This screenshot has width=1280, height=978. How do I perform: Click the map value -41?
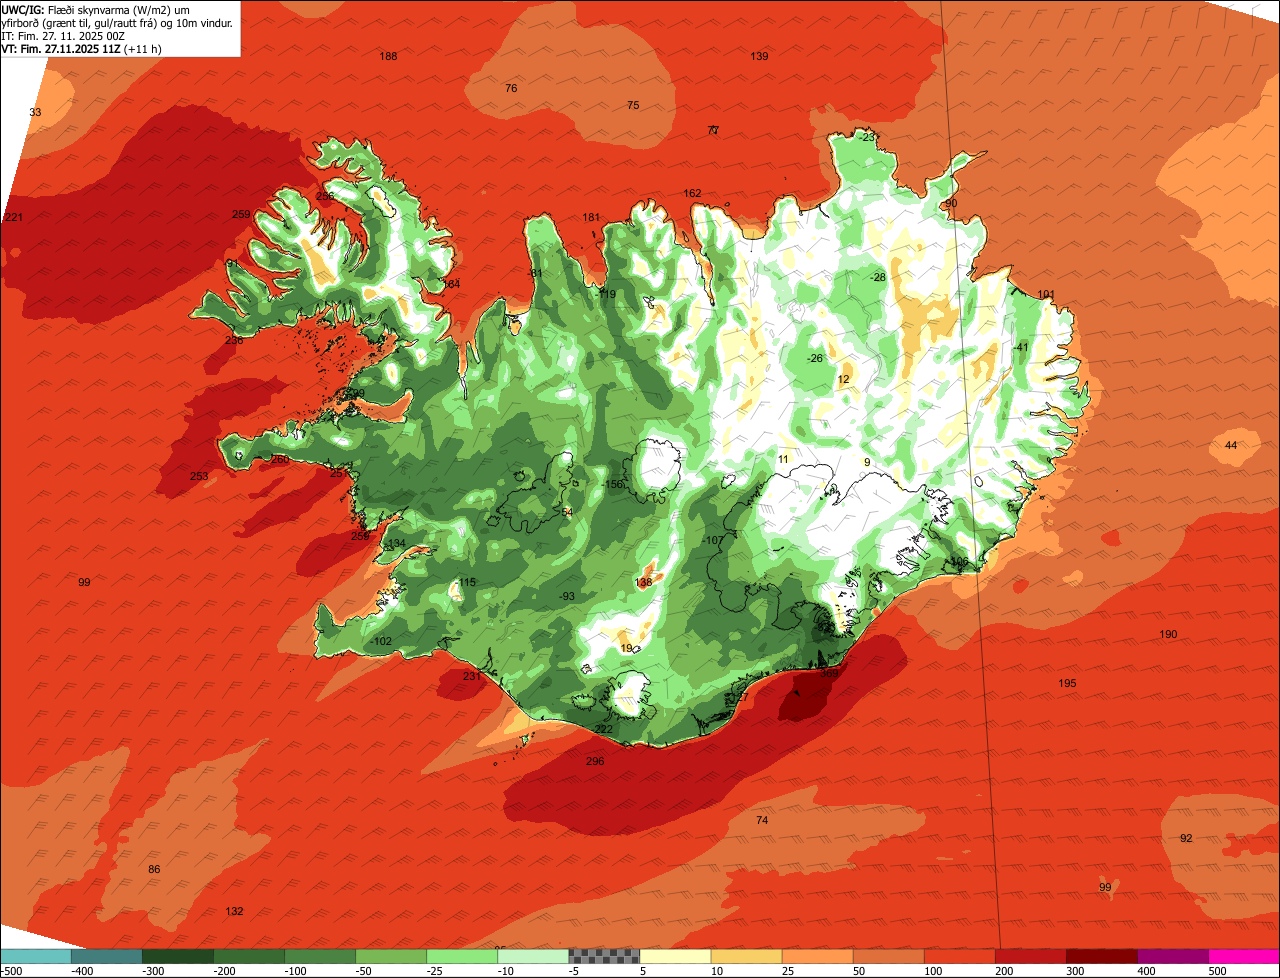[x=1020, y=347]
